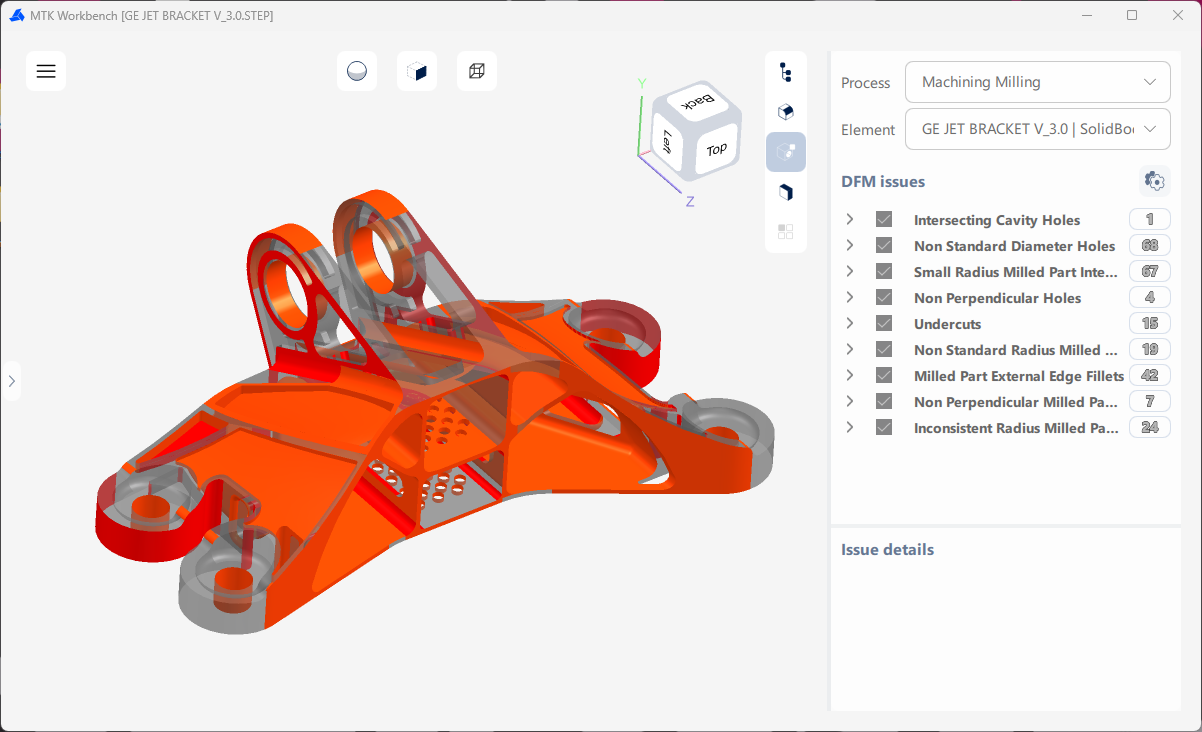Screen dimensions: 1202x732
Task: Select the Undercuts label
Action: (947, 324)
